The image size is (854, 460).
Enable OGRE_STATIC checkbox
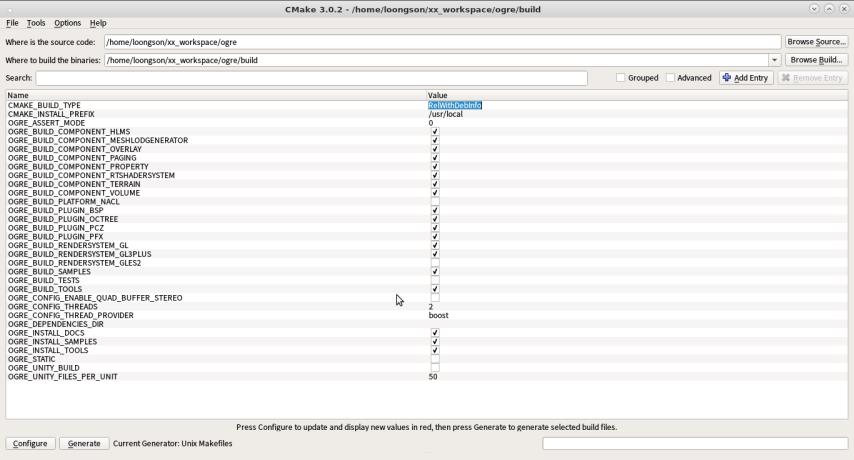click(435, 359)
